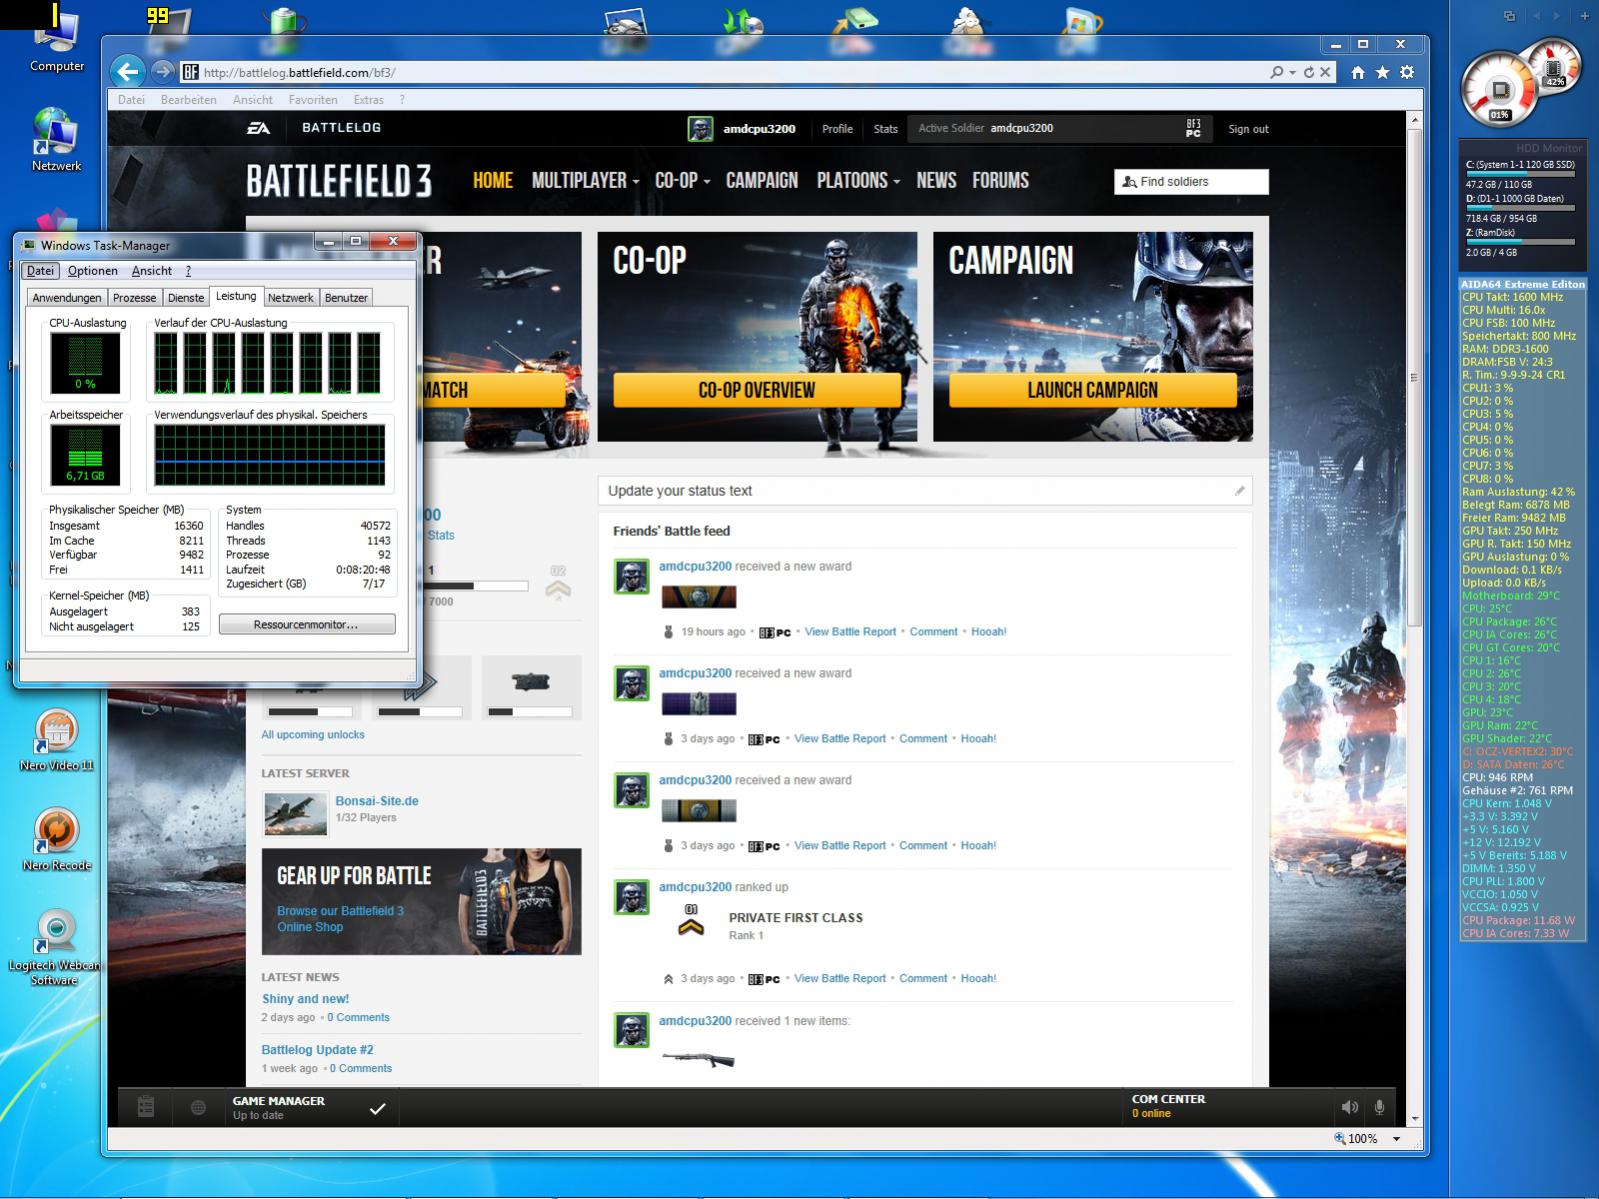Click the search magnifier in address bar

[x=1277, y=72]
